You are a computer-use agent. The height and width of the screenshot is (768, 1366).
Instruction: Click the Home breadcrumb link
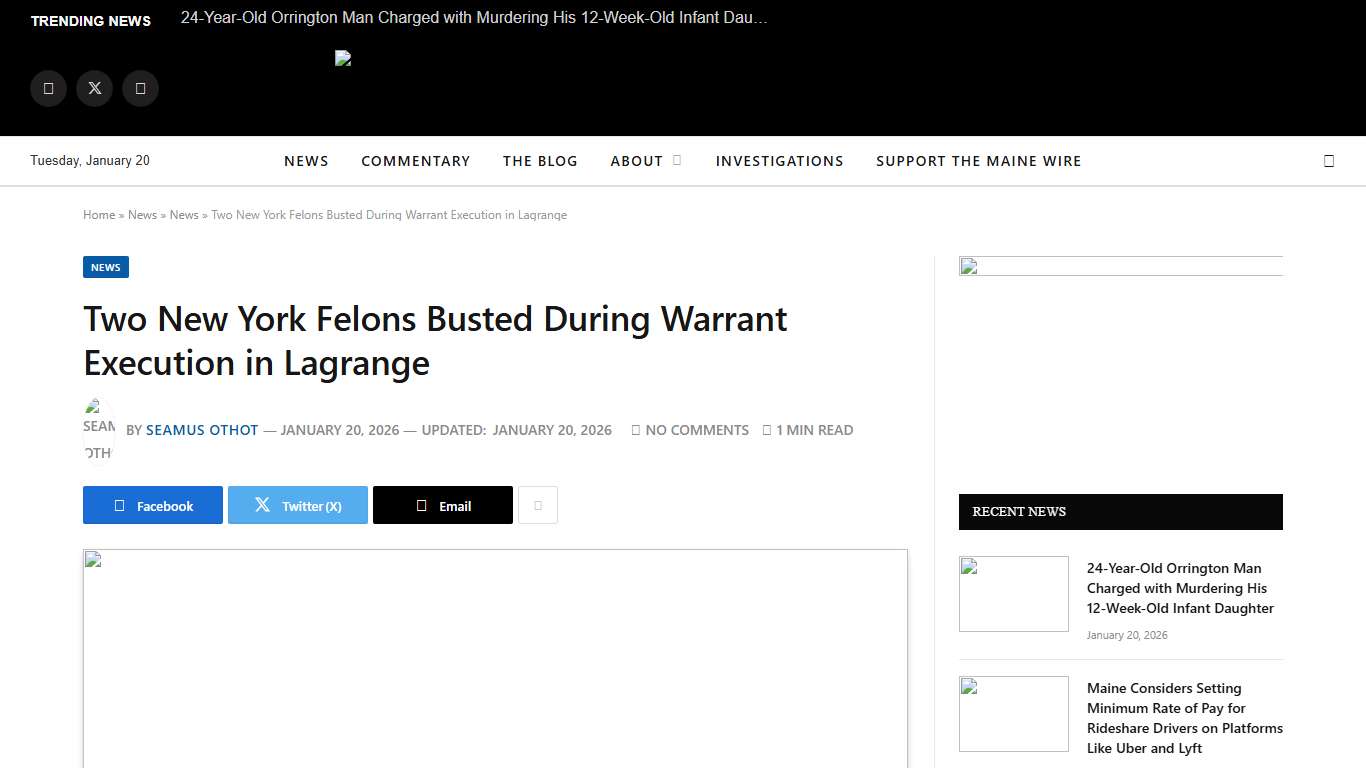pyautogui.click(x=99, y=214)
